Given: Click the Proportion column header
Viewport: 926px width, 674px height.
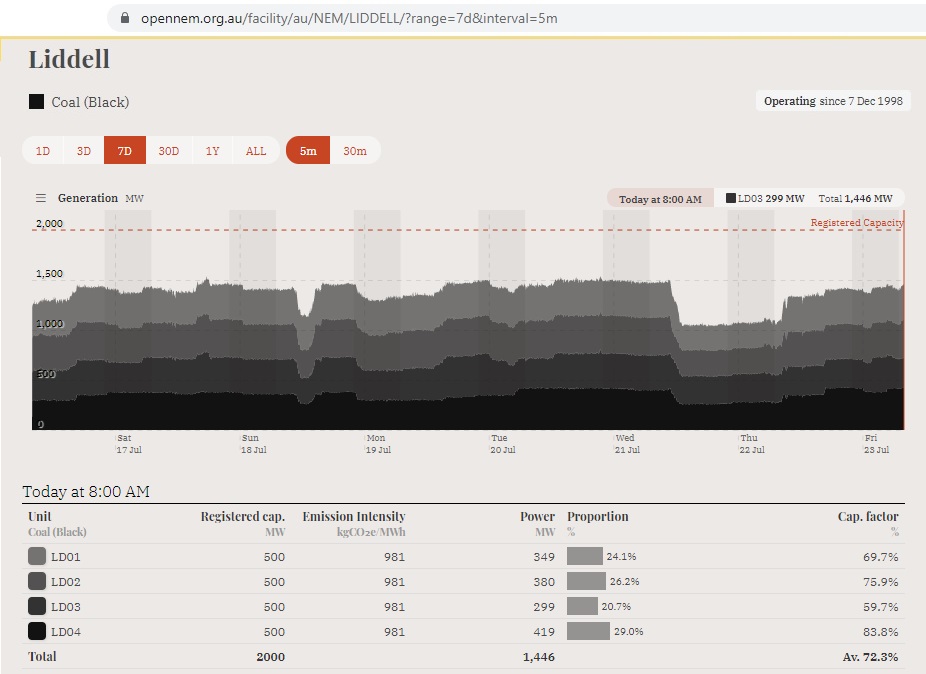Looking at the screenshot, I should coord(598,516).
